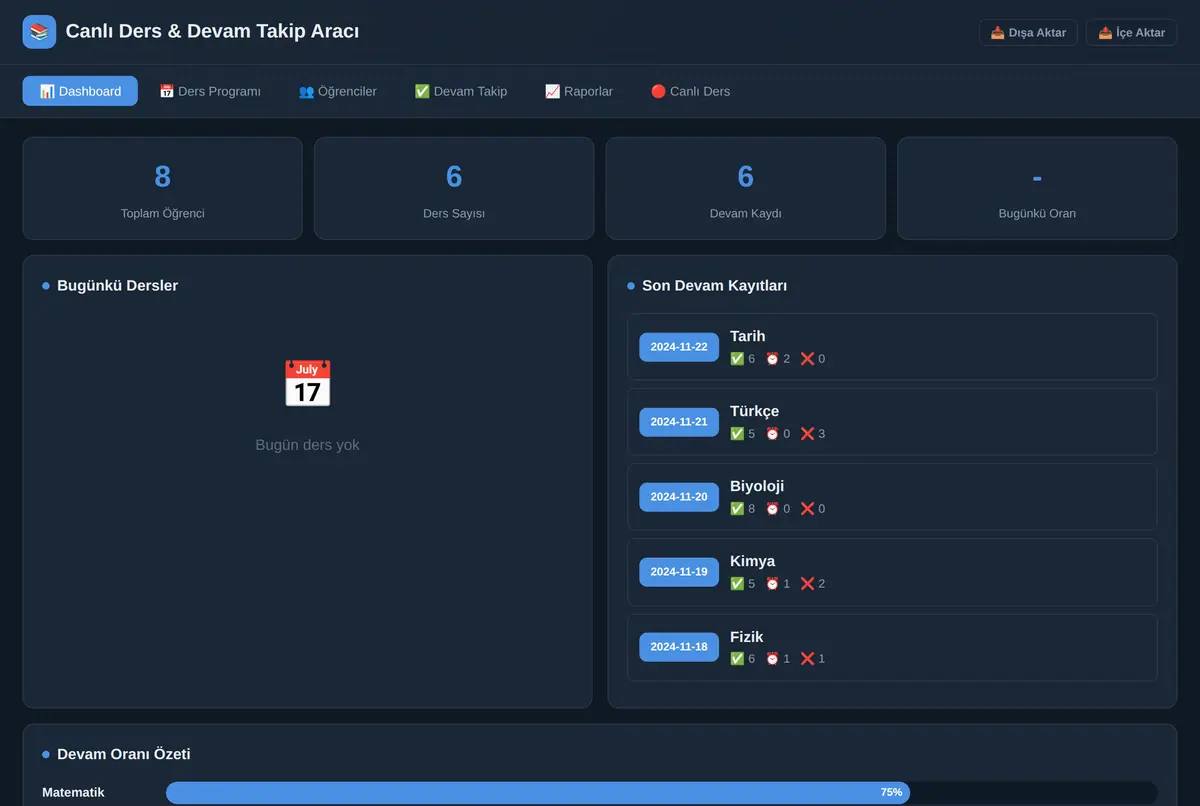Click the alarm clock icon in Fizik row
1200x806 pixels.
pyautogui.click(x=772, y=659)
